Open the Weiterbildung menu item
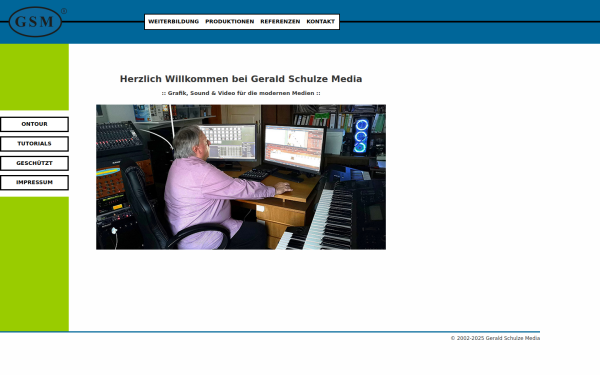This screenshot has height=375, width=600. pyautogui.click(x=174, y=22)
